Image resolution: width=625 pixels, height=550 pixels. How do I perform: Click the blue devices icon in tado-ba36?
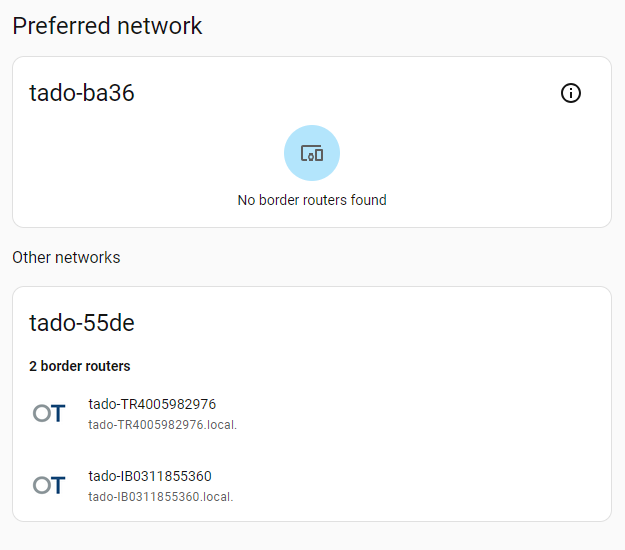312,153
